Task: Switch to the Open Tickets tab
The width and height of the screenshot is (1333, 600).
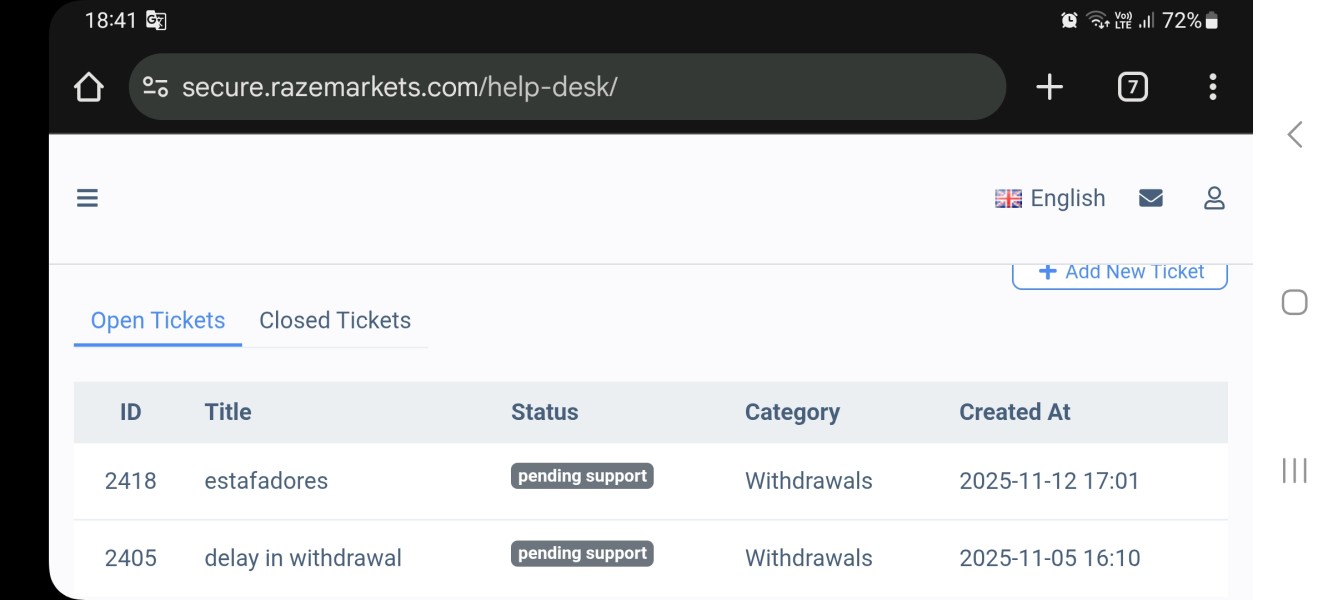Action: tap(158, 321)
